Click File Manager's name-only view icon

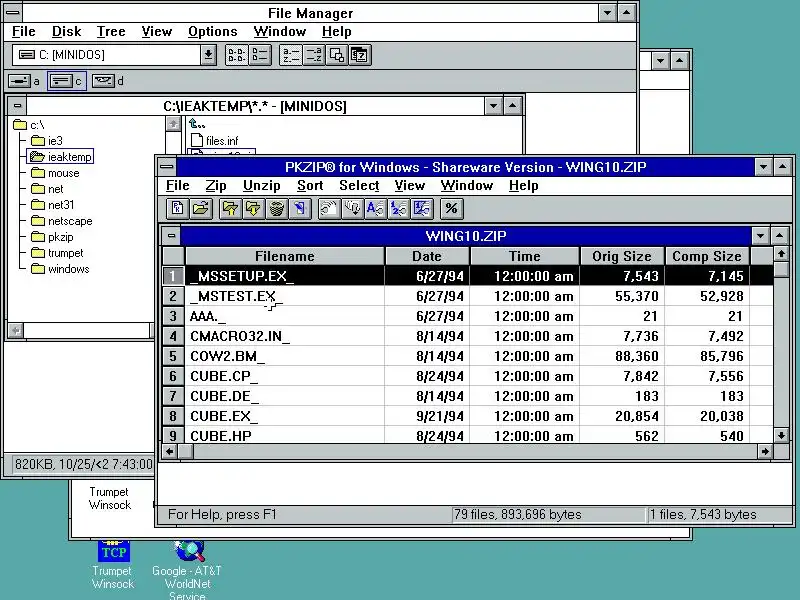(236, 55)
